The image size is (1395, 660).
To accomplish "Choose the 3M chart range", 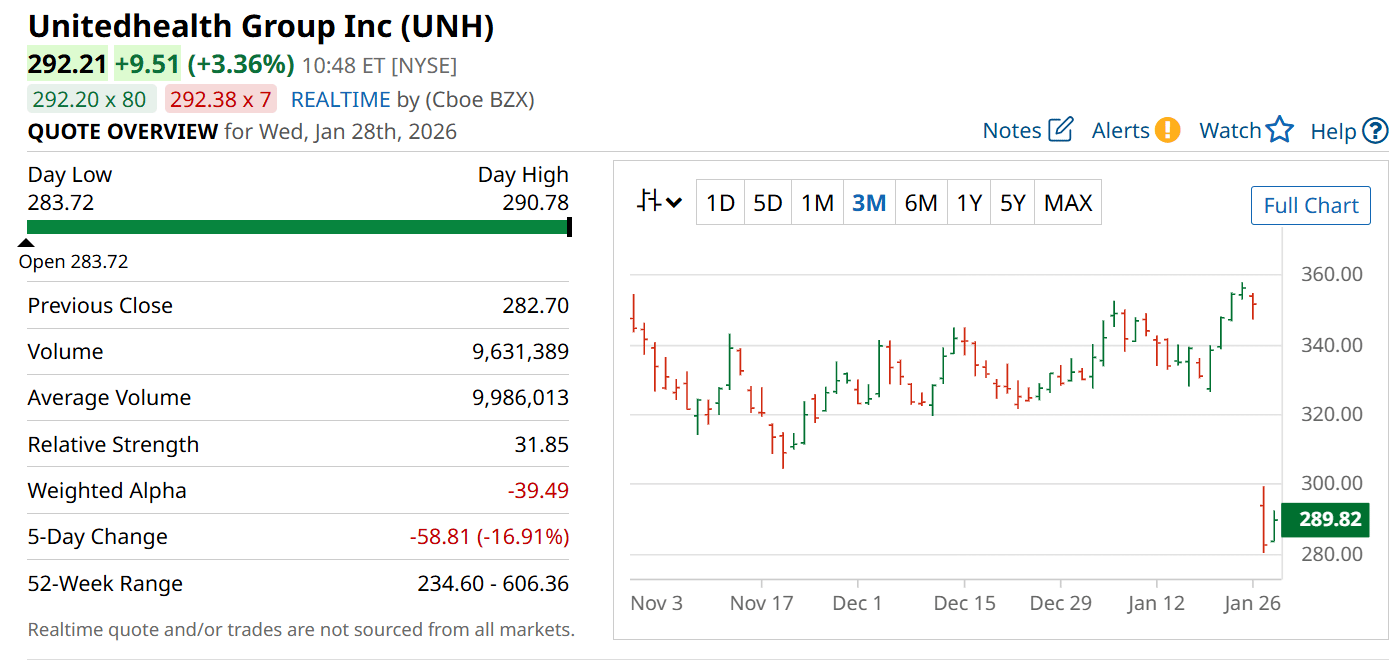I will 869,203.
